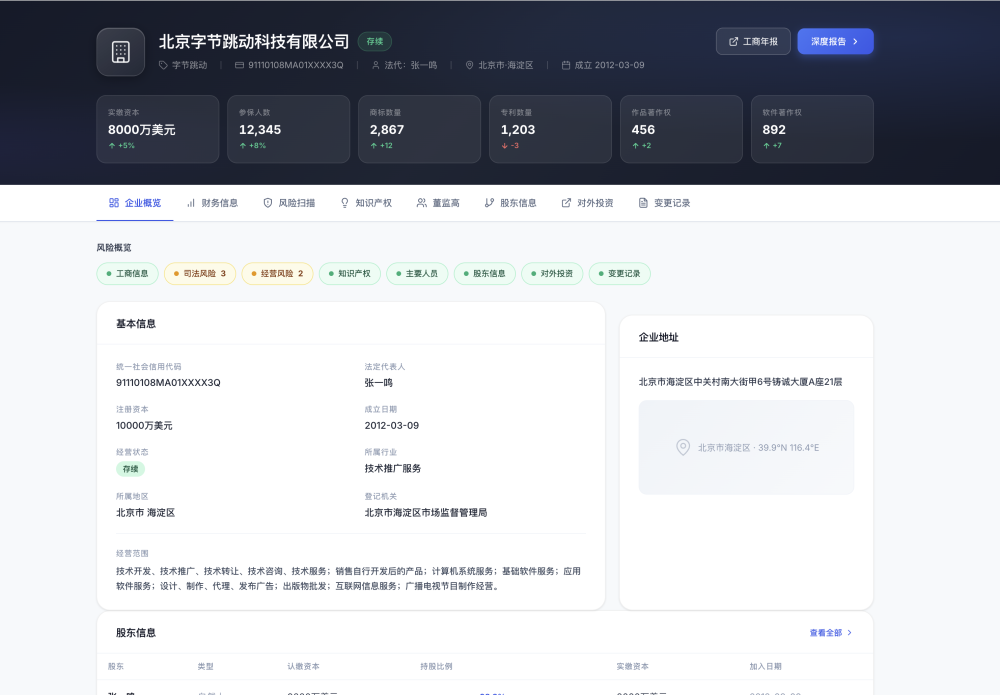1000x695 pixels.
Task: Click the 认缴资本 column header
Action: click(304, 666)
